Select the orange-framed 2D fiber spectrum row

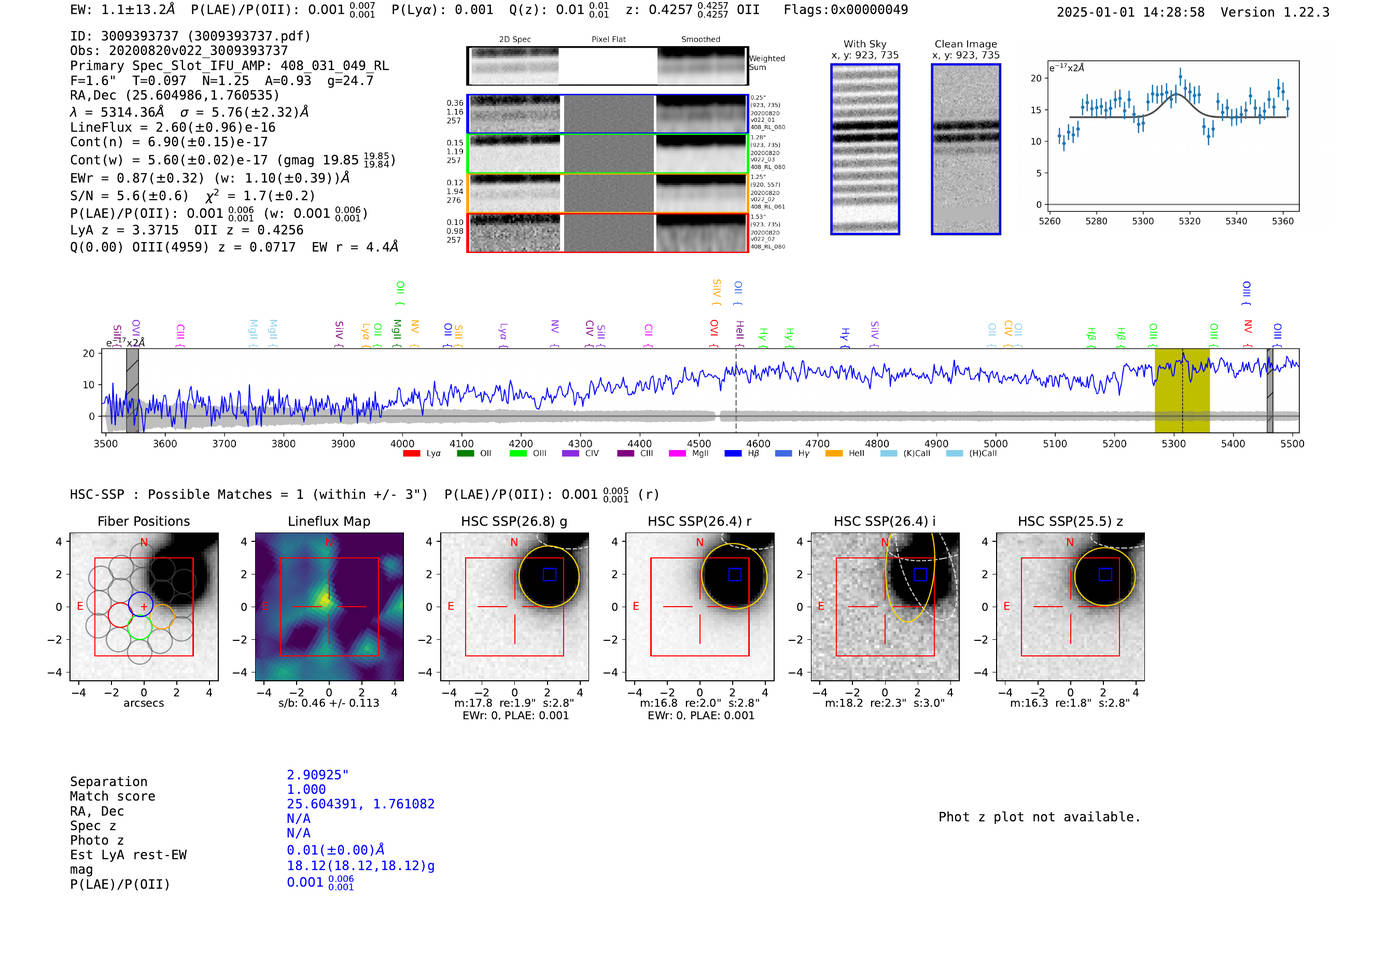[607, 193]
